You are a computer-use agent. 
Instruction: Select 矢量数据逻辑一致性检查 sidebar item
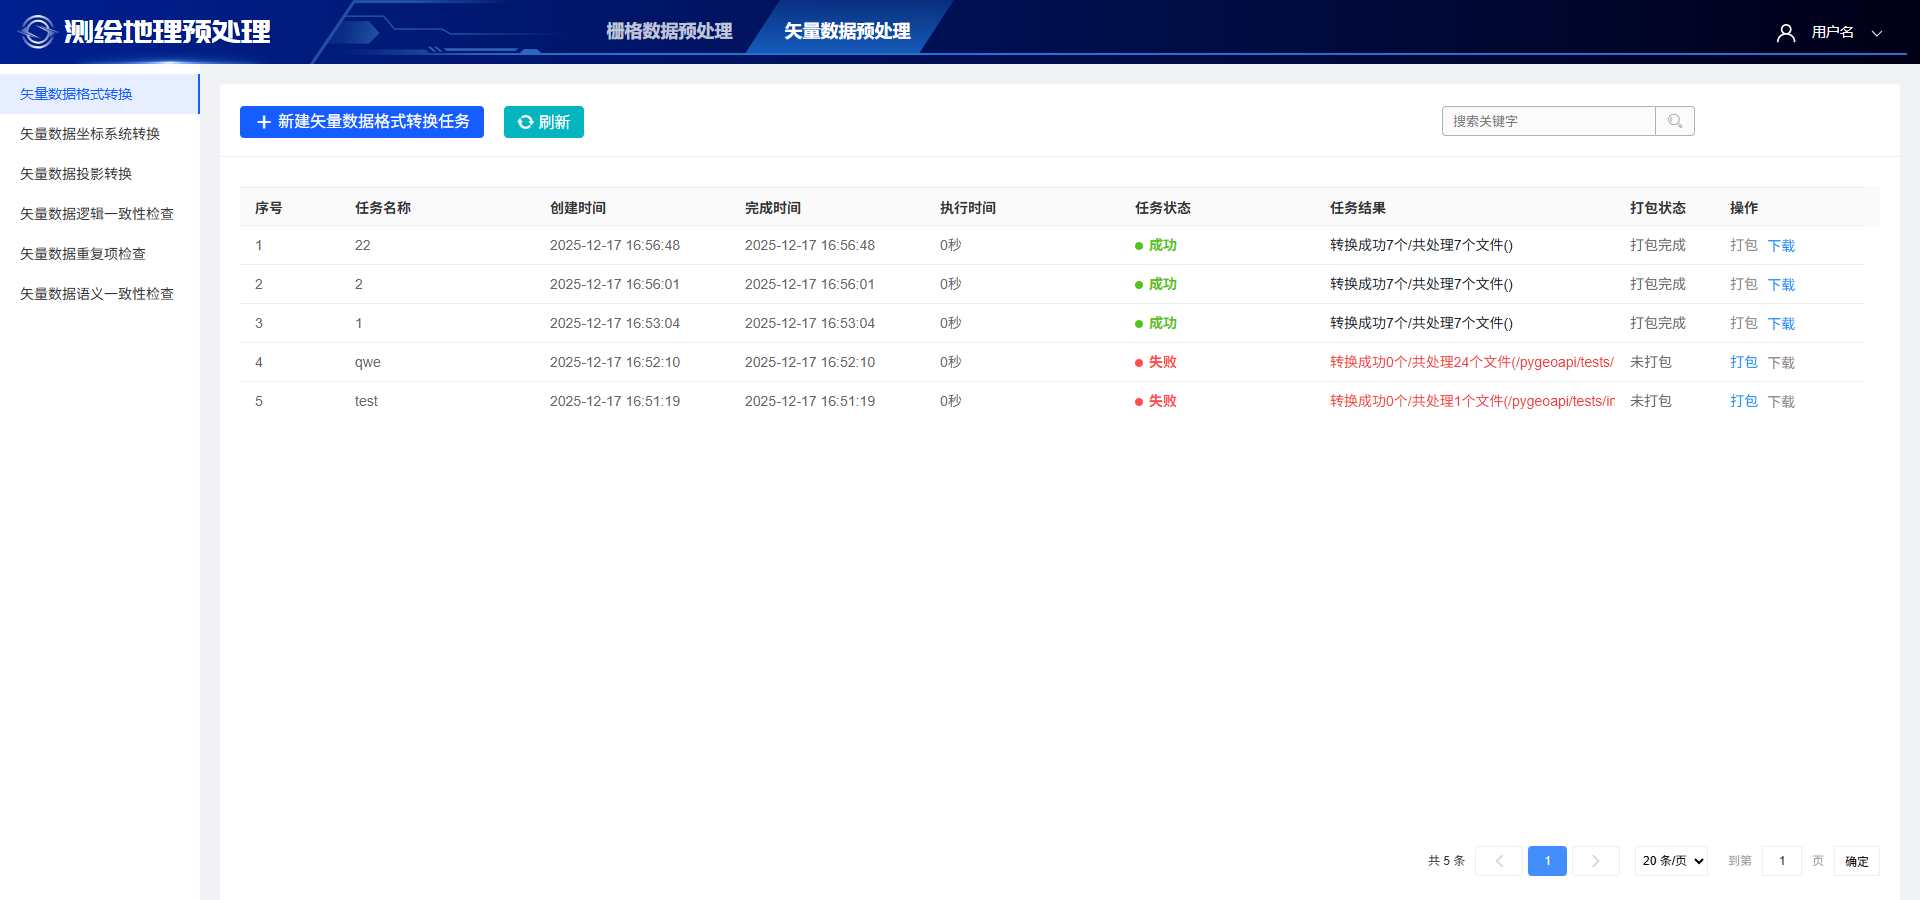coord(97,214)
